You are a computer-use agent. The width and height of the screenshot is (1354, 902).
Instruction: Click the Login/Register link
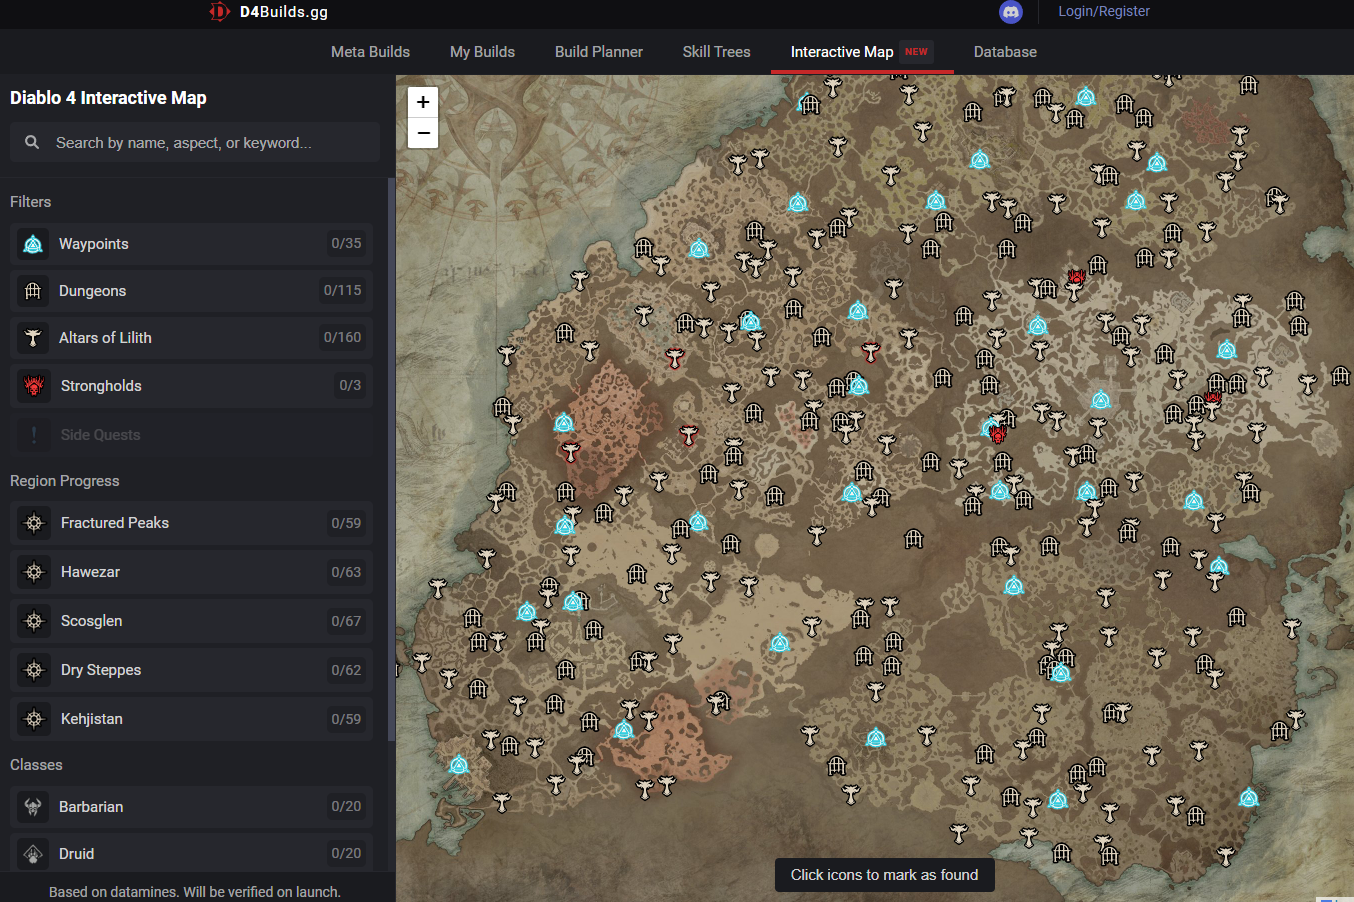[x=1104, y=11]
